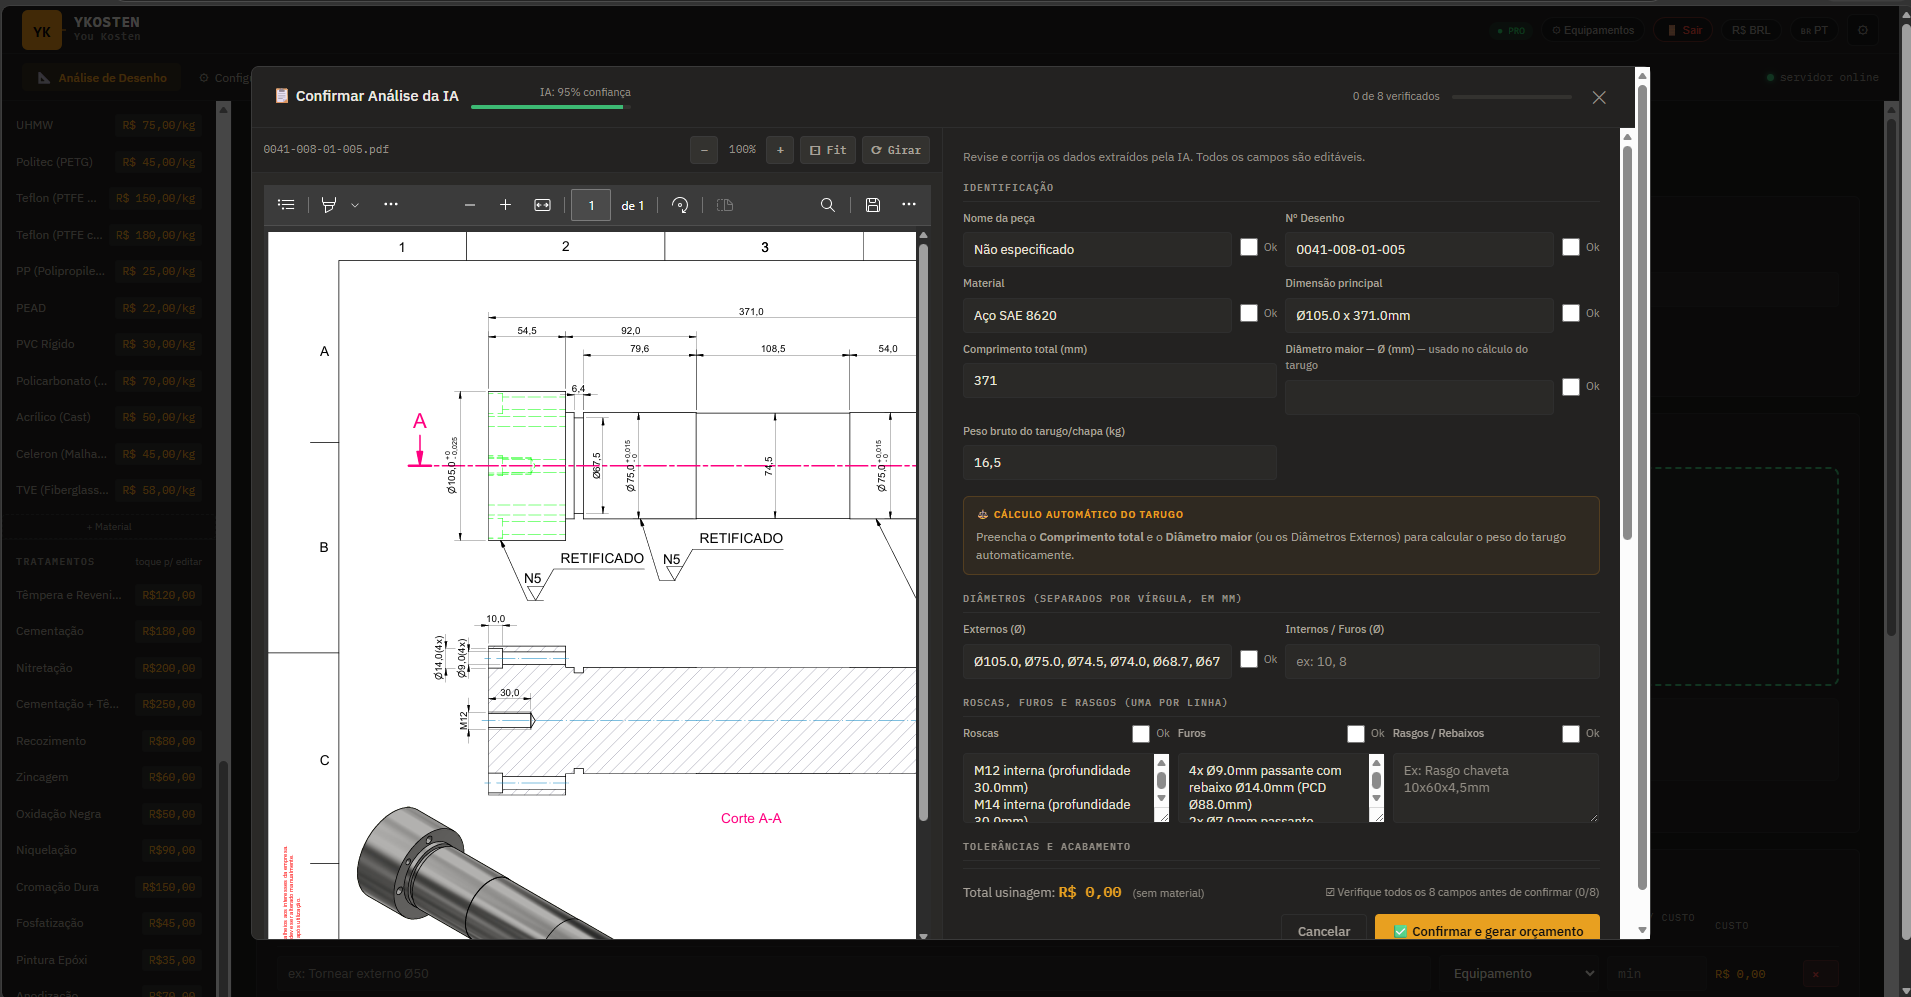Open the PDF table of contents icon
Viewport: 1911px width, 997px height.
tap(286, 205)
